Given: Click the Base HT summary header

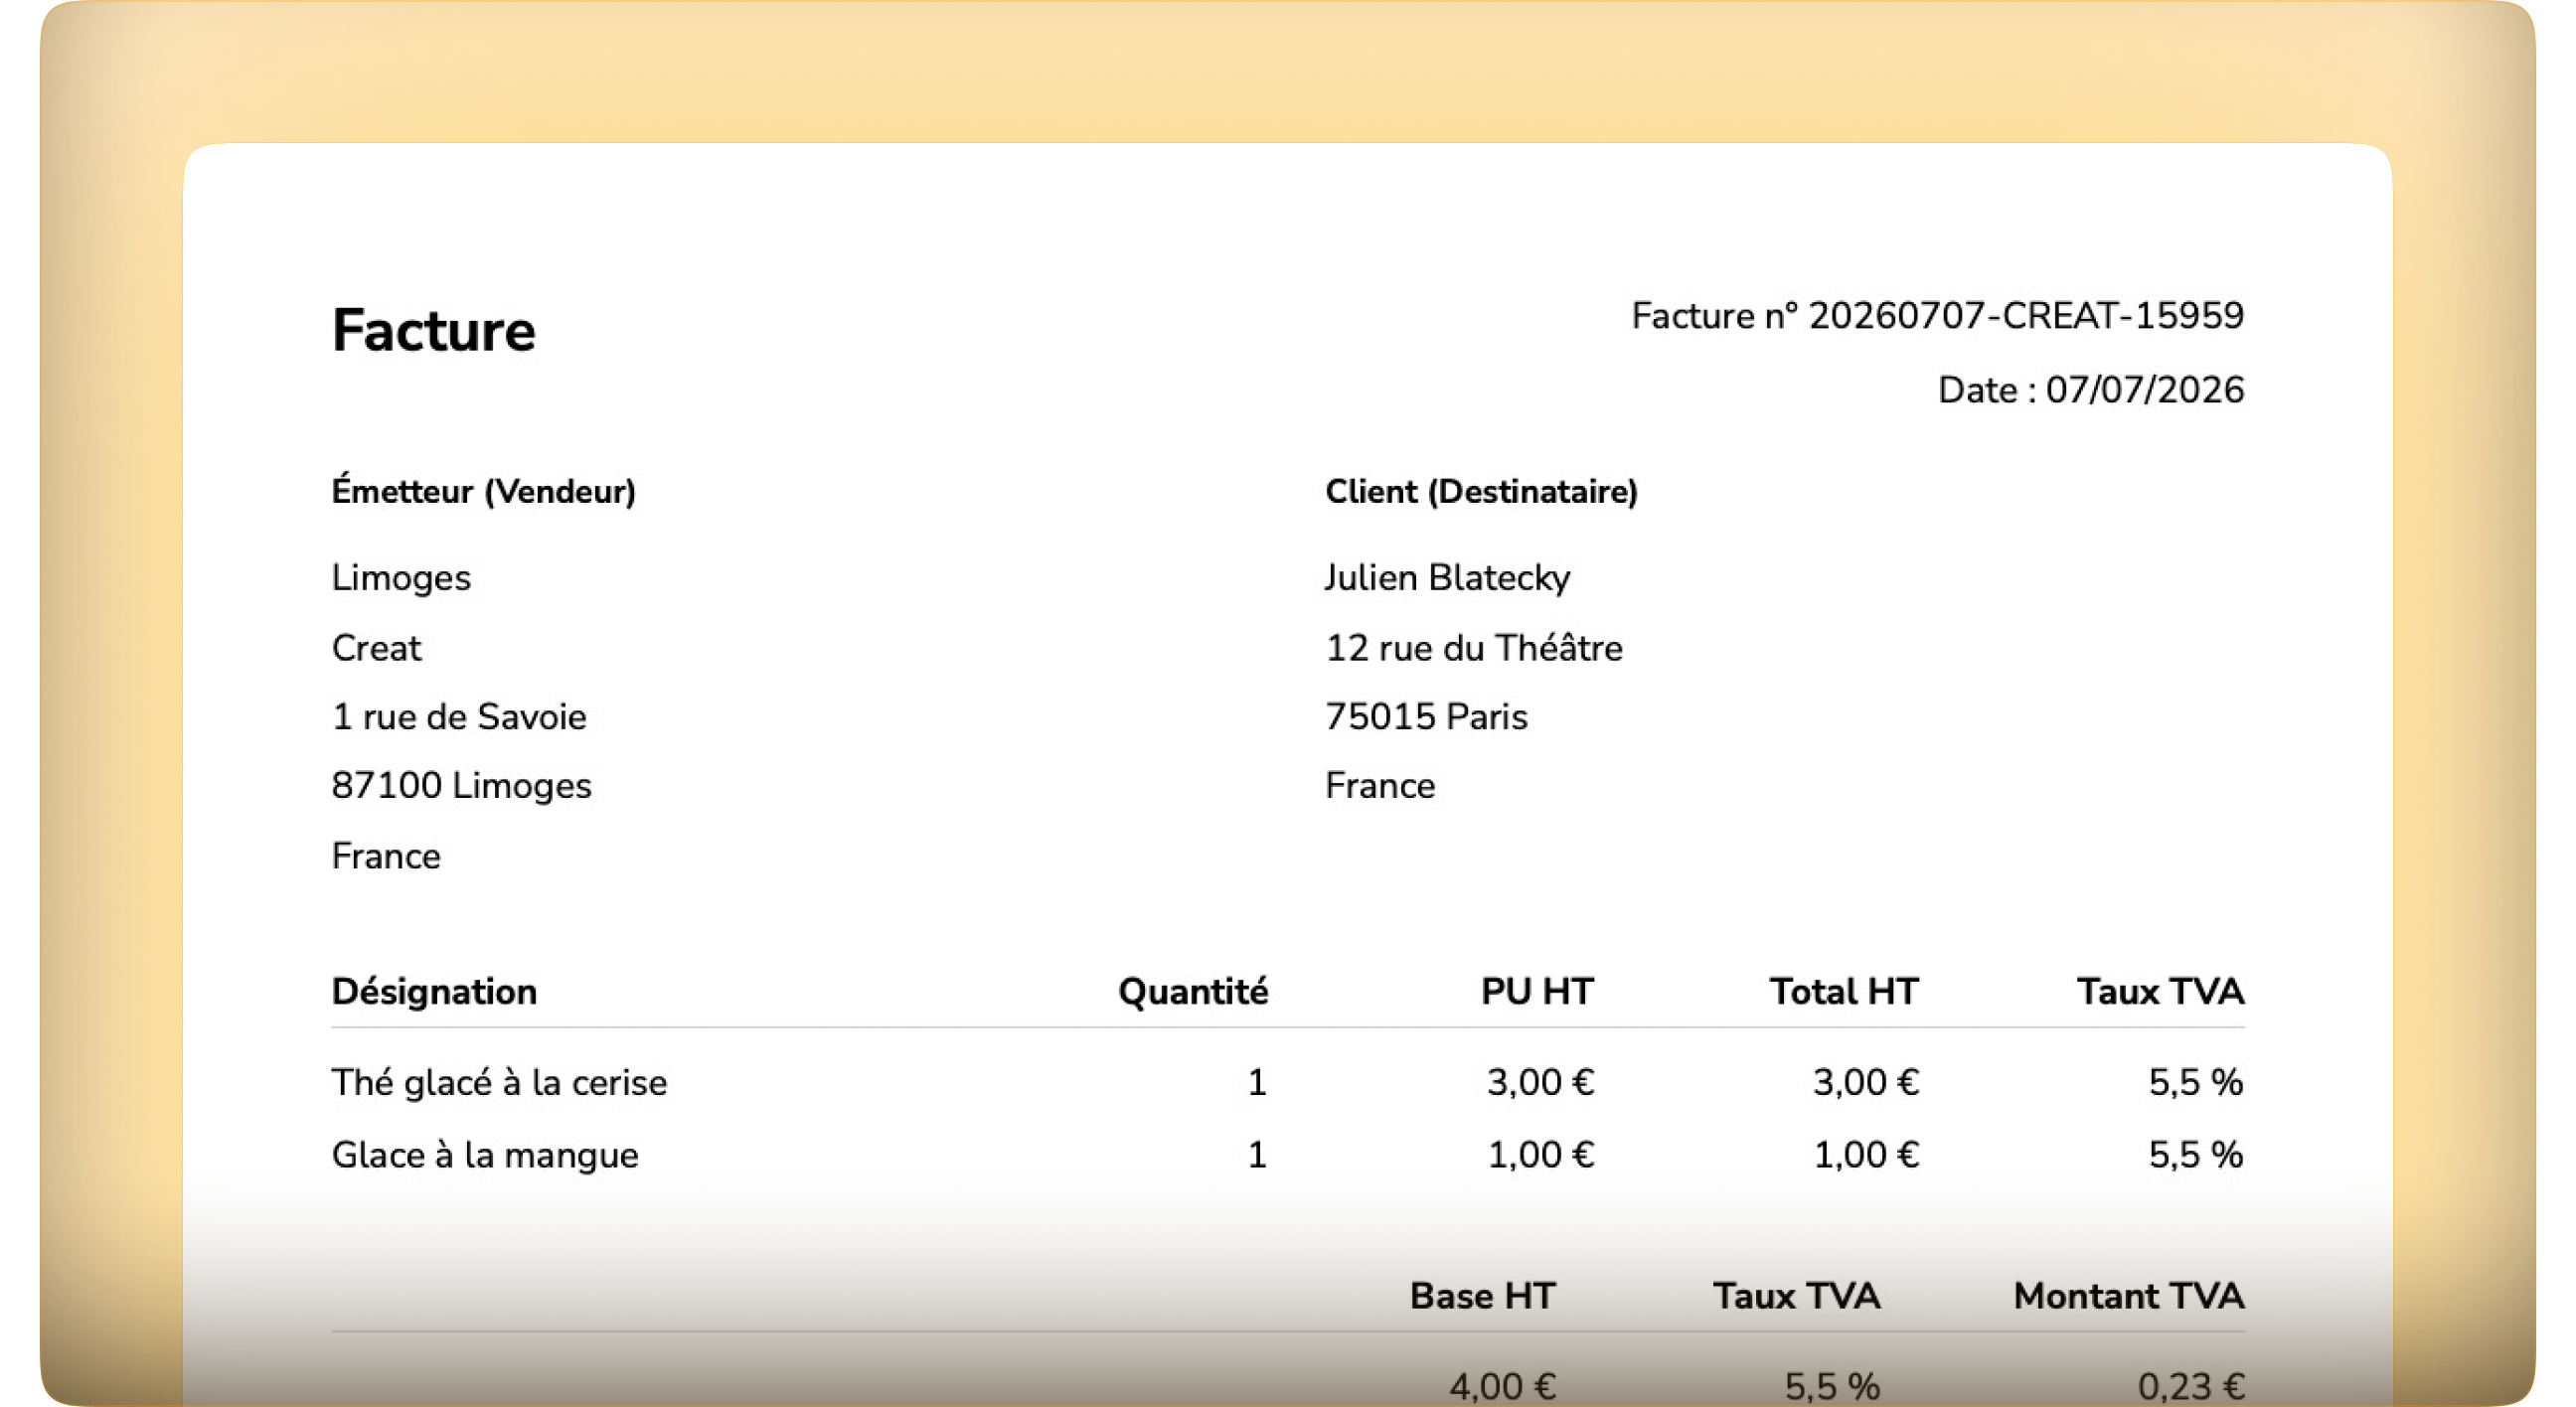Looking at the screenshot, I should [x=1482, y=1297].
